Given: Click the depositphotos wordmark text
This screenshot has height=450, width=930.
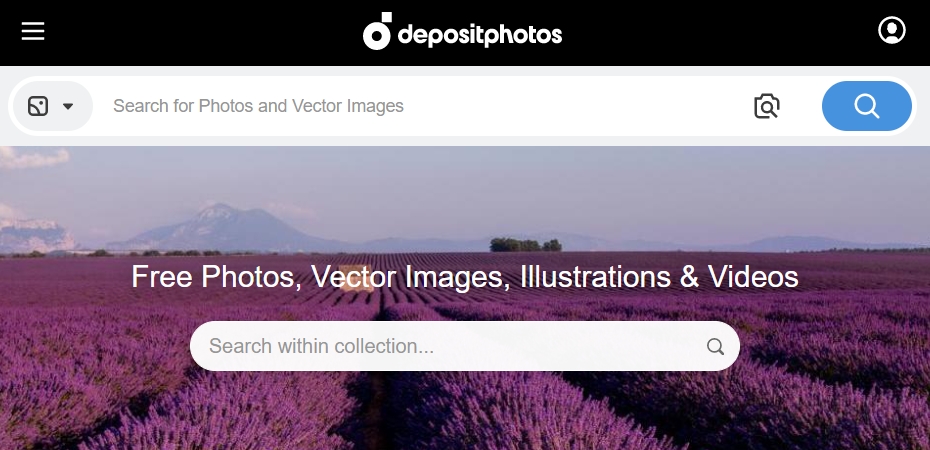Looking at the screenshot, I should click(x=480, y=35).
